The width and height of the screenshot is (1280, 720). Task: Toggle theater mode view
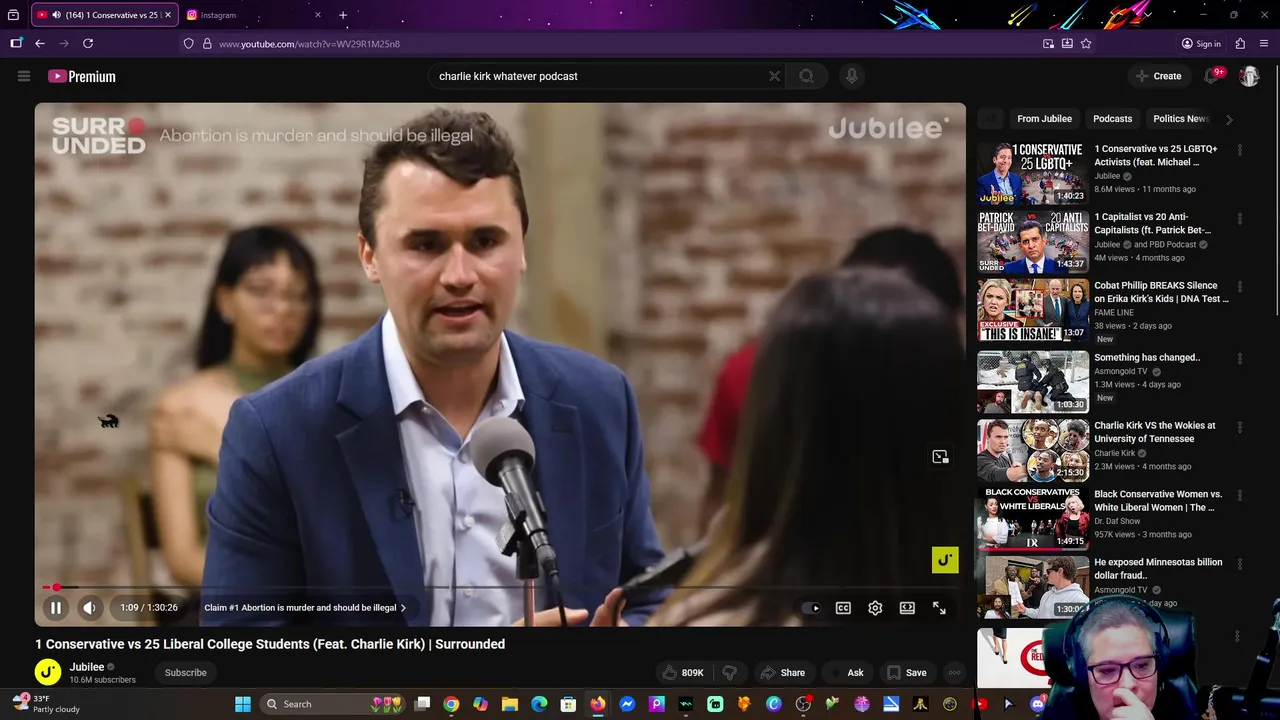pyautogui.click(x=907, y=608)
